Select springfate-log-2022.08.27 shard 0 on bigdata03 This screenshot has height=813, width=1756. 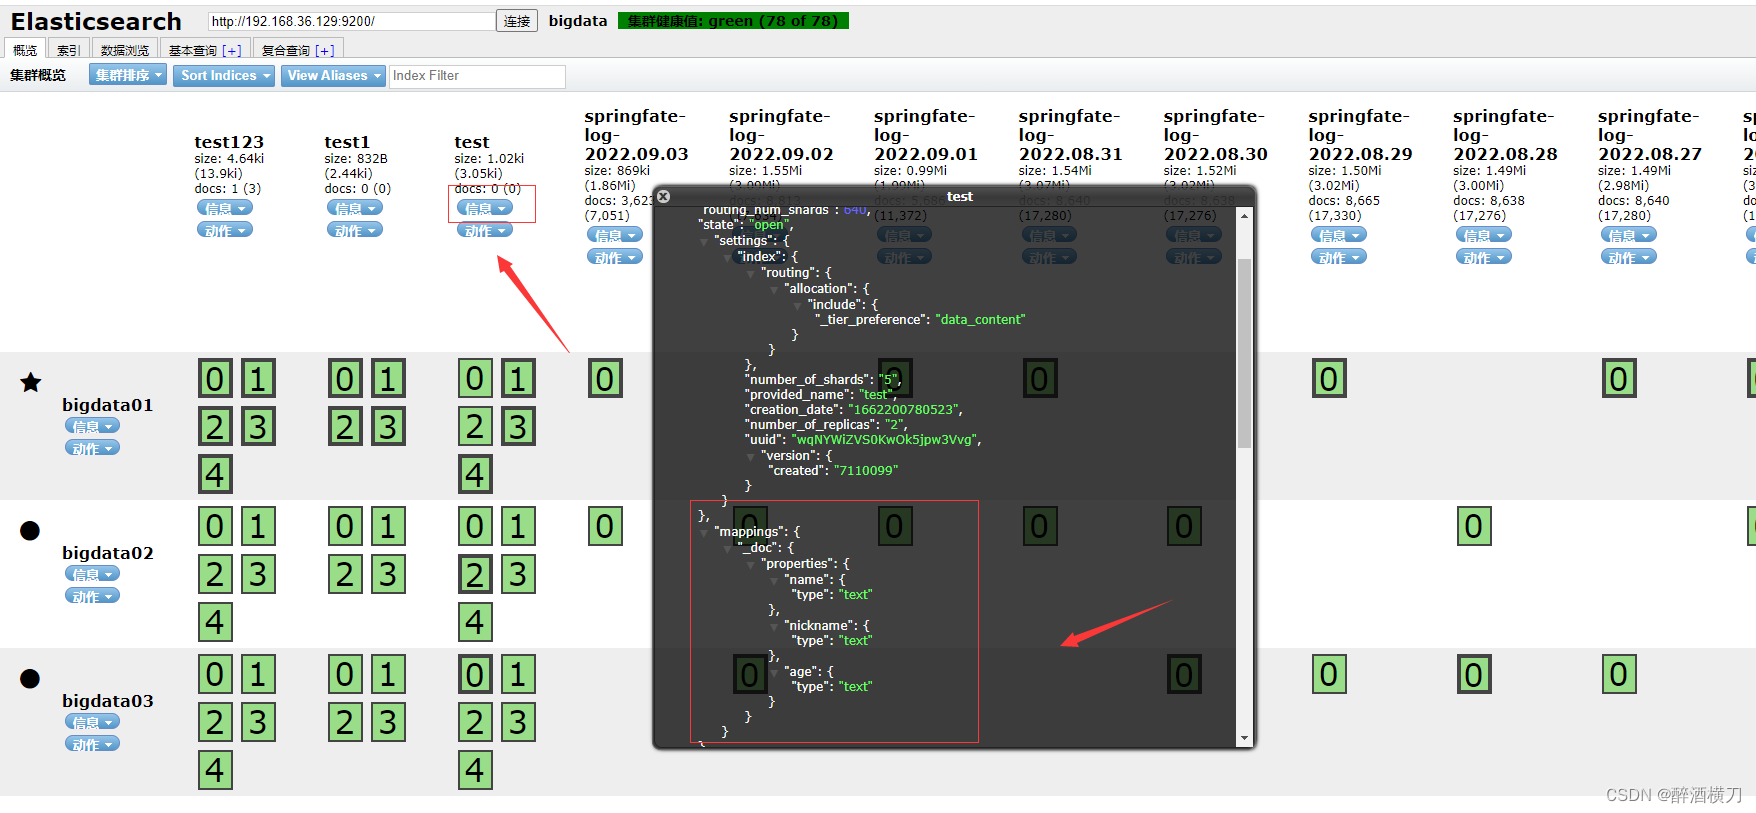(x=1619, y=674)
